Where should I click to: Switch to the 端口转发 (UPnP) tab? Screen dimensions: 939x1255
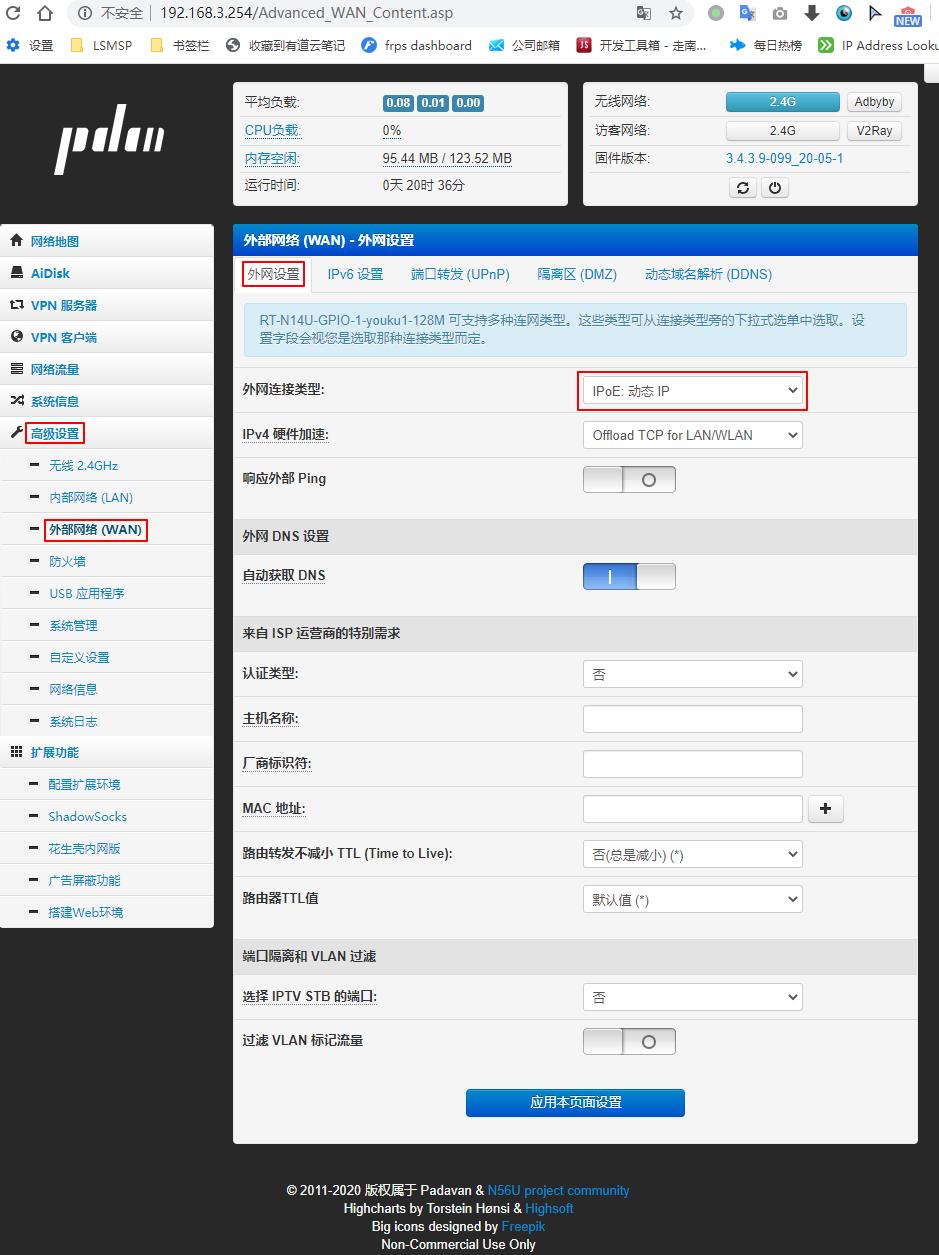pos(460,274)
